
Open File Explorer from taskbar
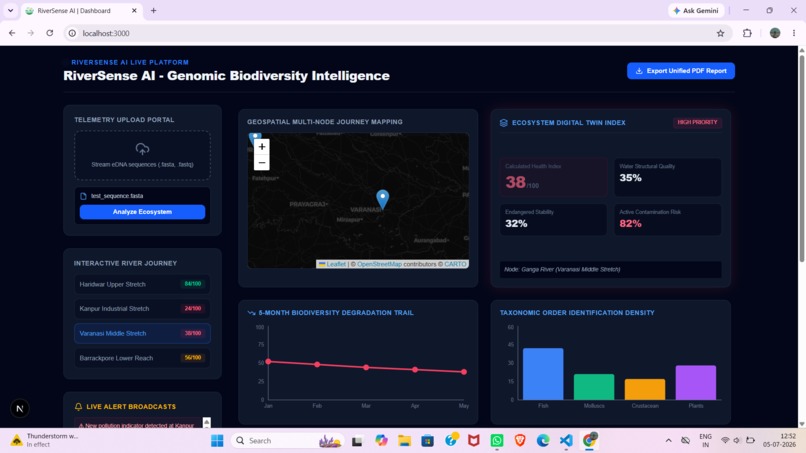[x=405, y=441]
